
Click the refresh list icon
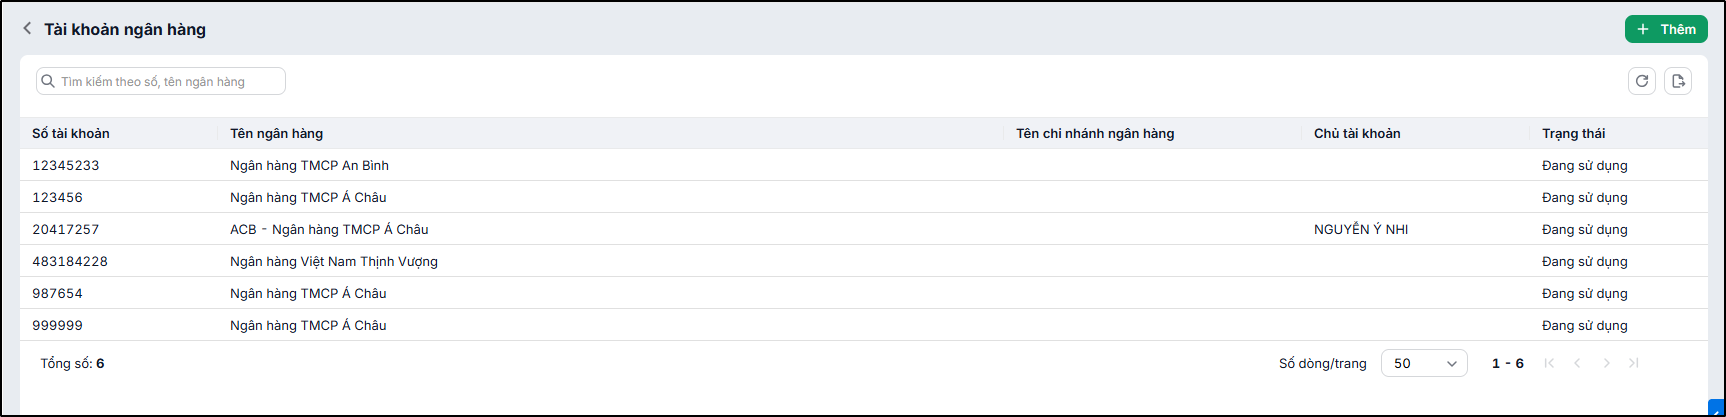(x=1642, y=81)
